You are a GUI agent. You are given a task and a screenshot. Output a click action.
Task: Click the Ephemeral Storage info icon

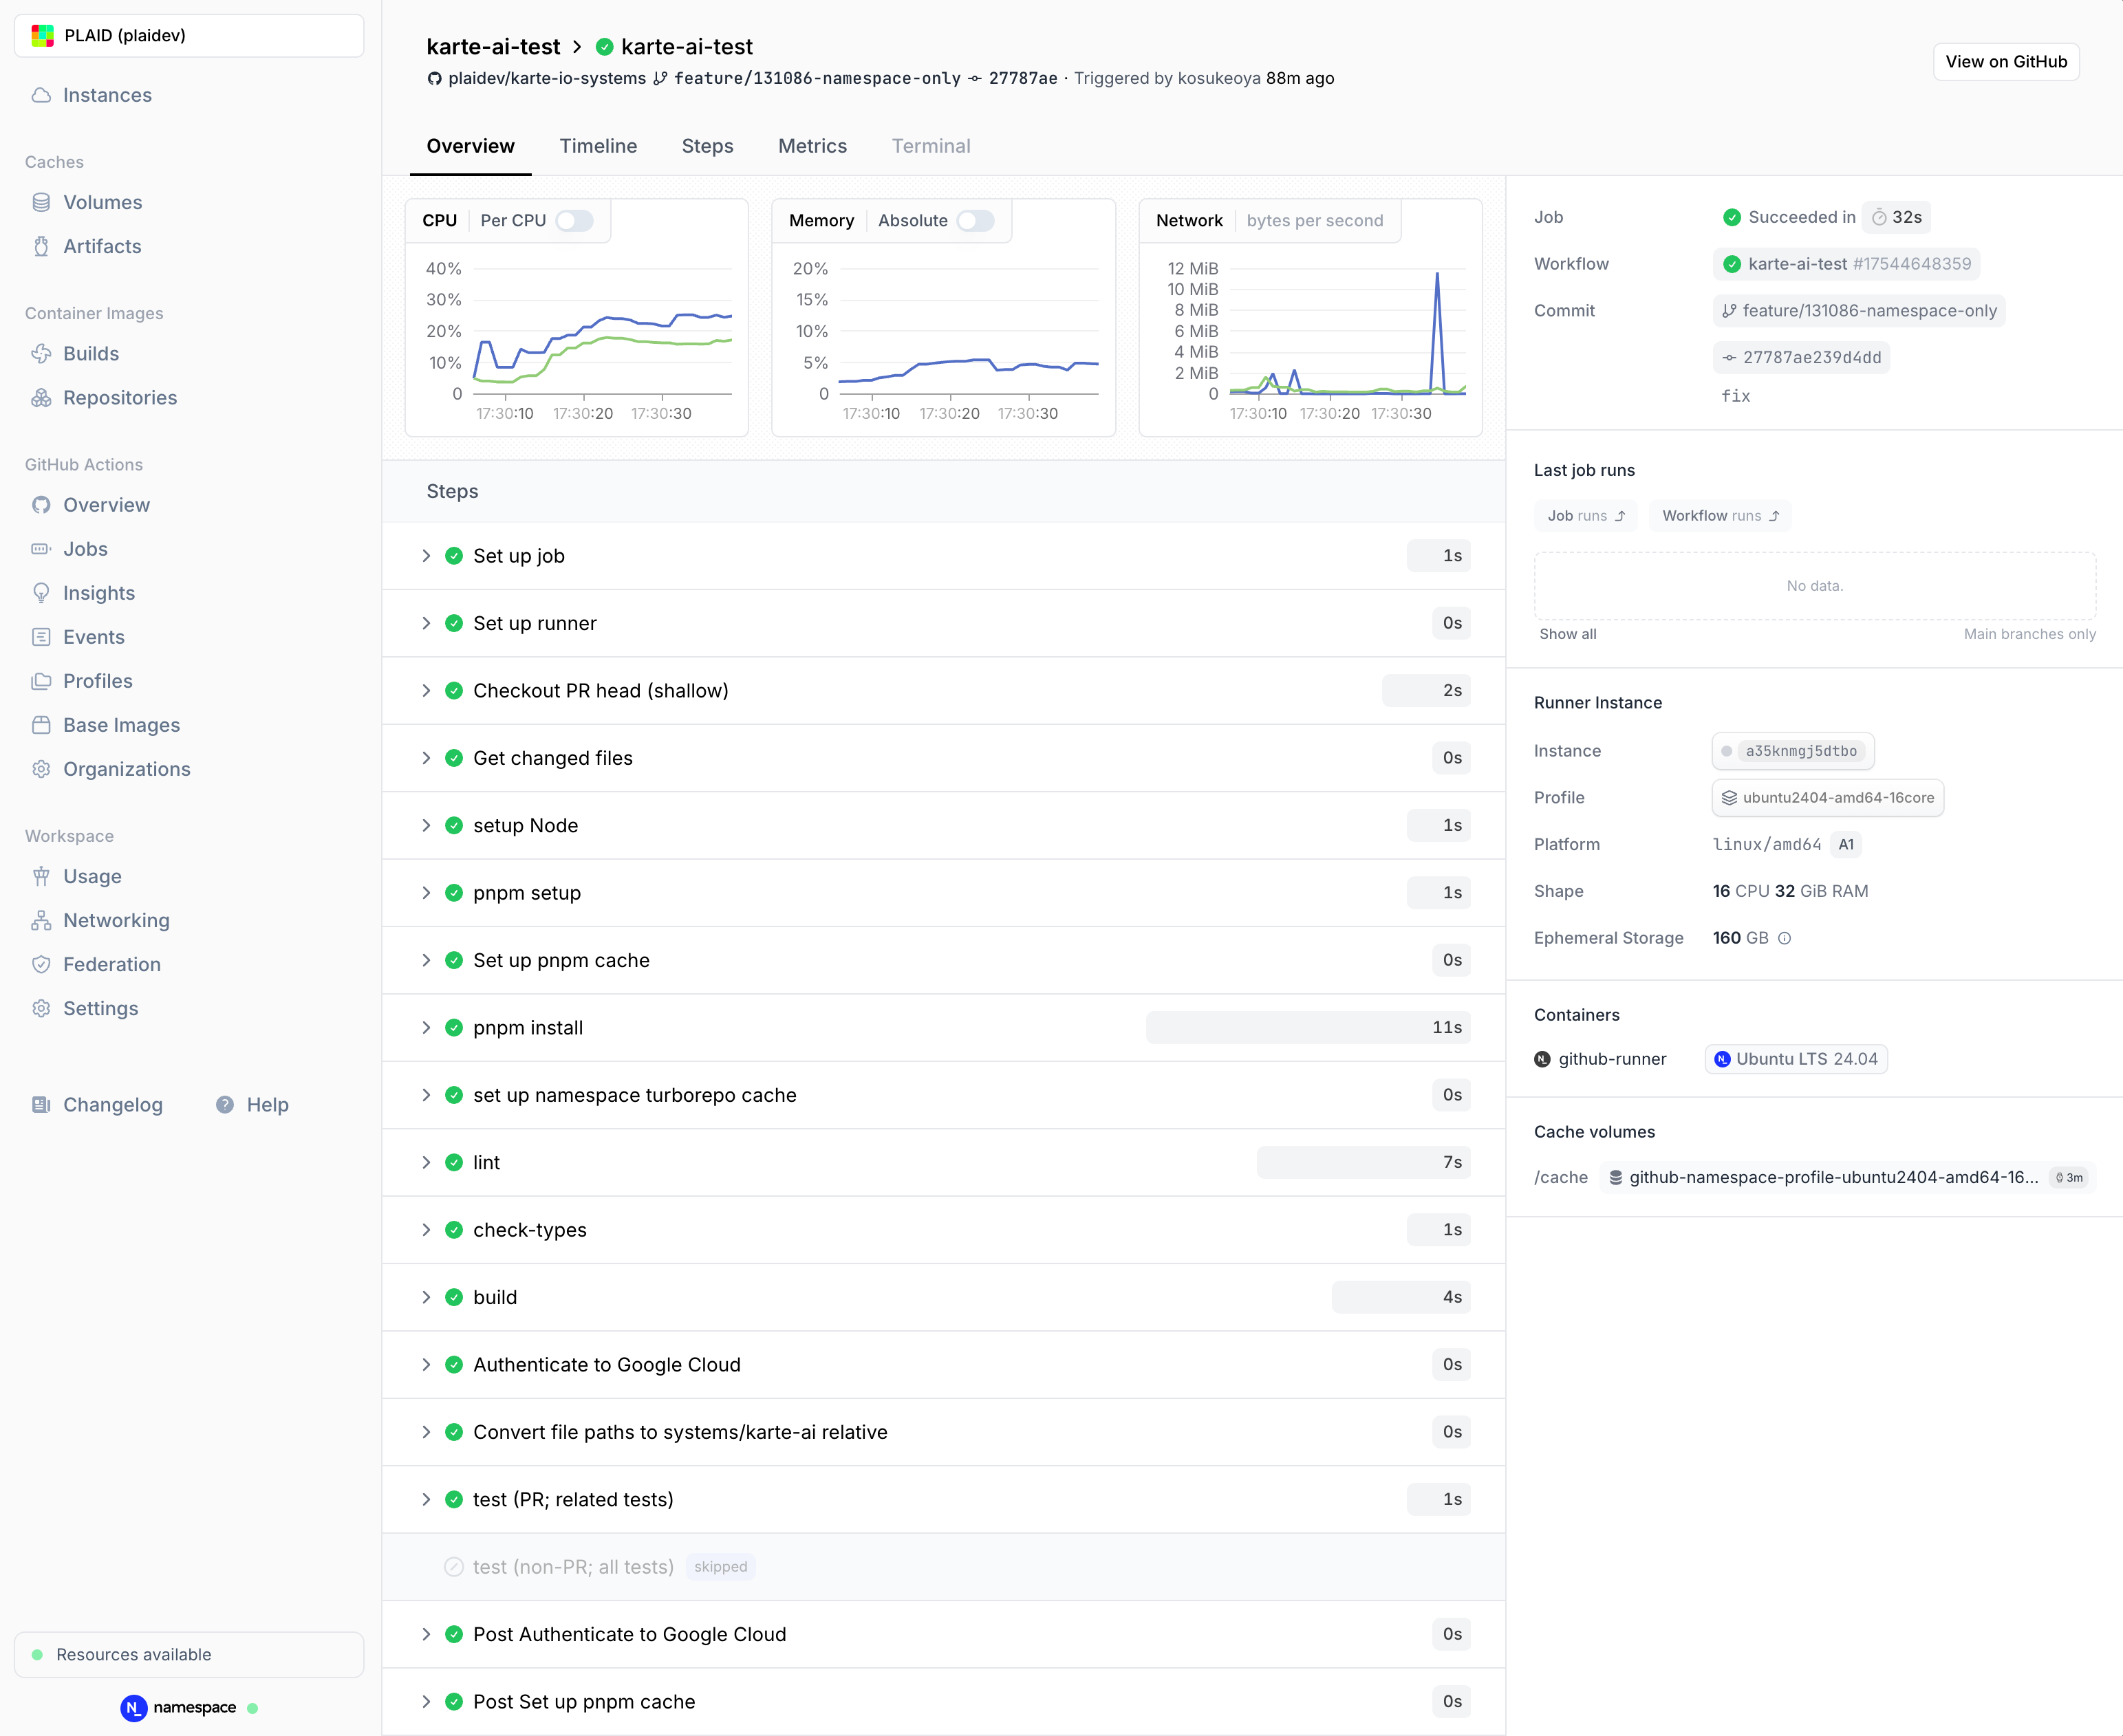coord(1784,938)
